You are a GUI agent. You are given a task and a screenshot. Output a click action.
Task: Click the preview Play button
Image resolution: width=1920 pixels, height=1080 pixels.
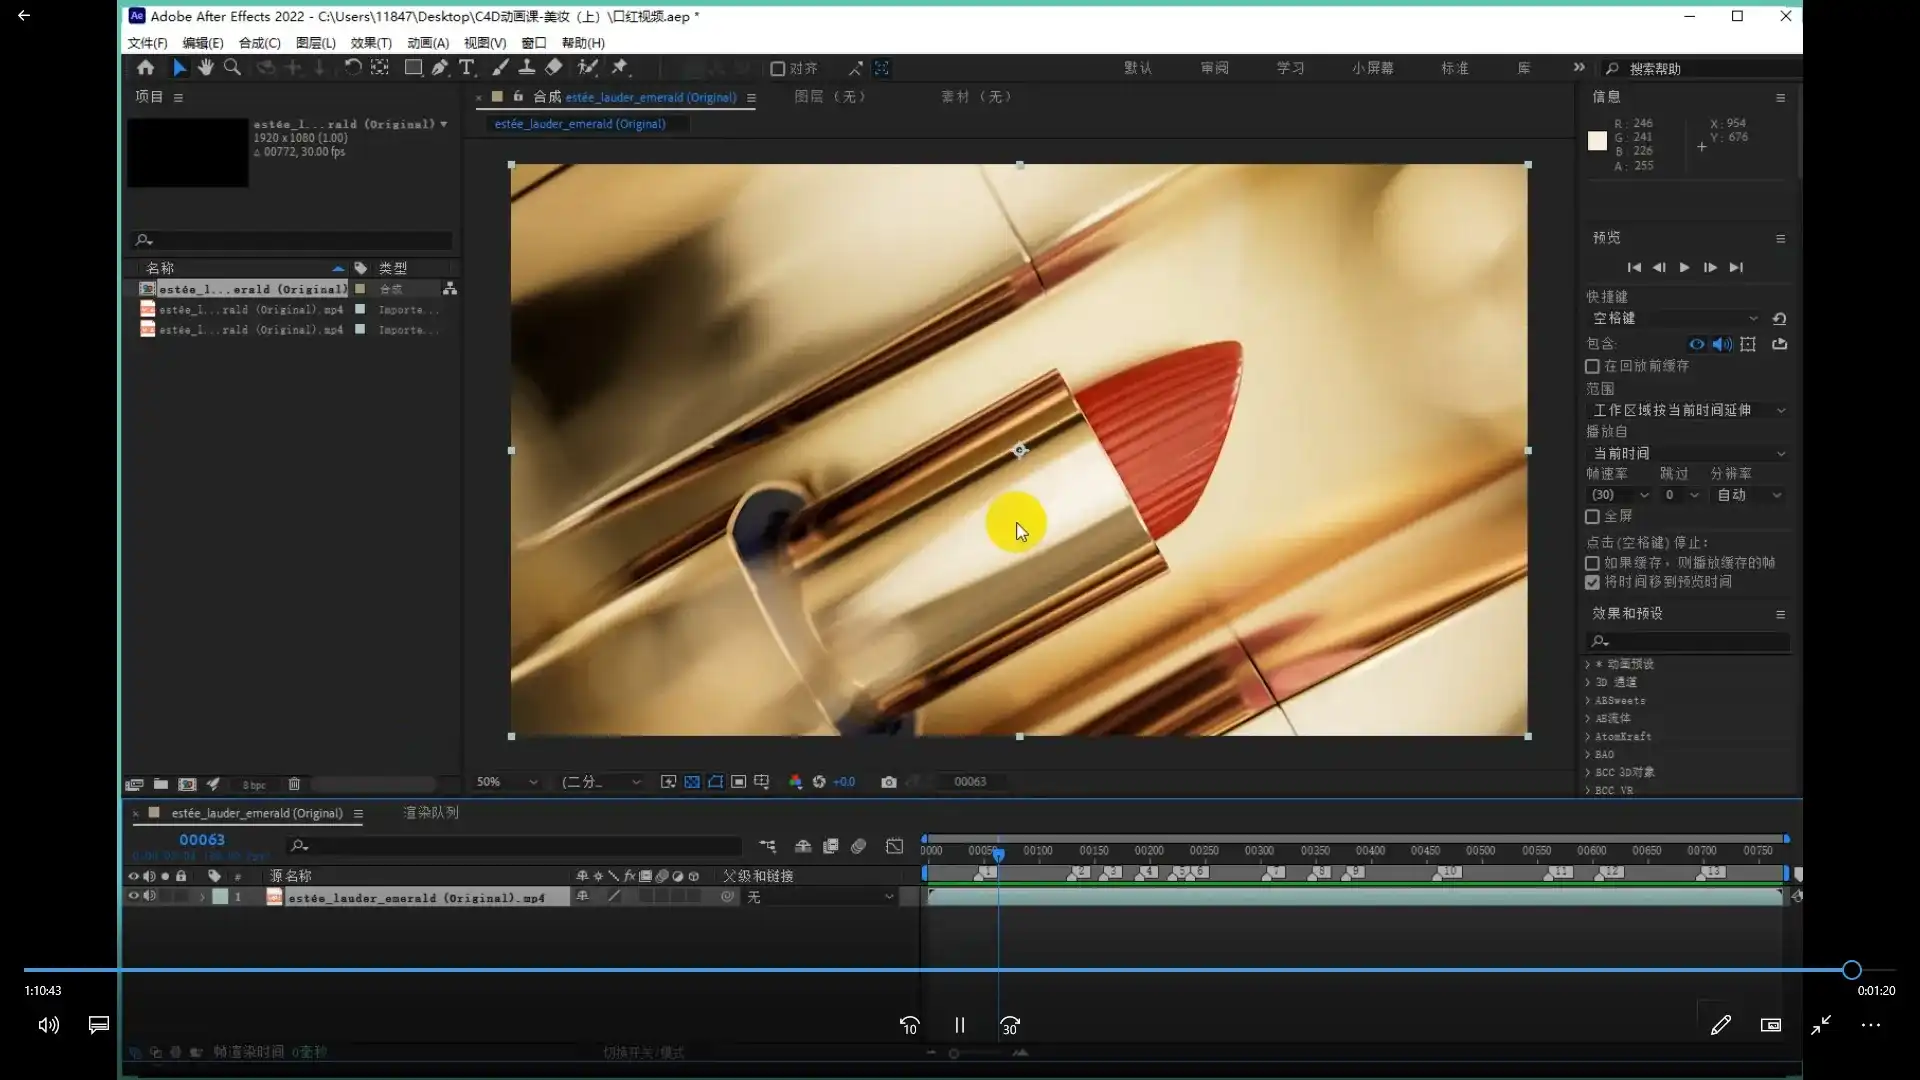[1685, 267]
